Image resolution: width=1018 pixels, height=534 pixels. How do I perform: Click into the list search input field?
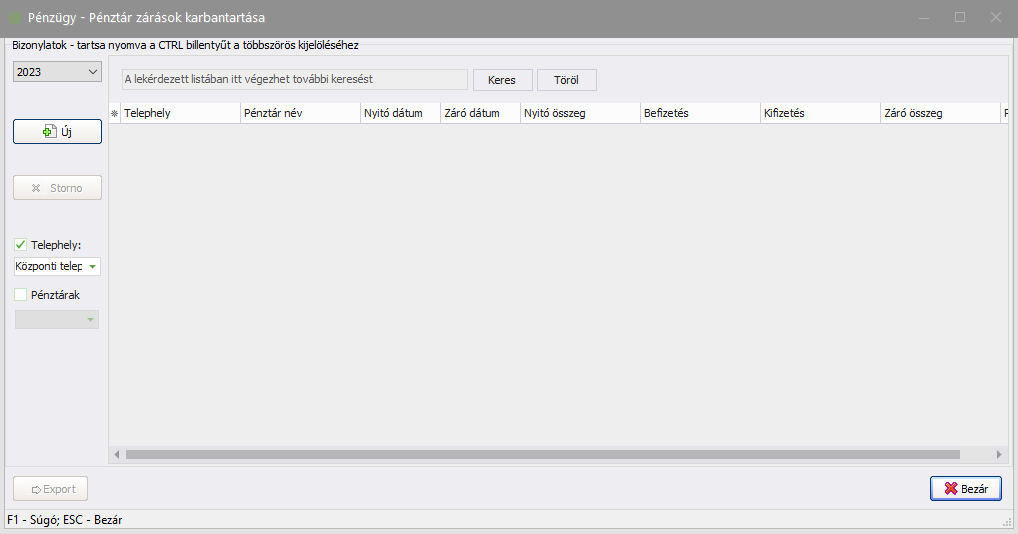pyautogui.click(x=294, y=79)
